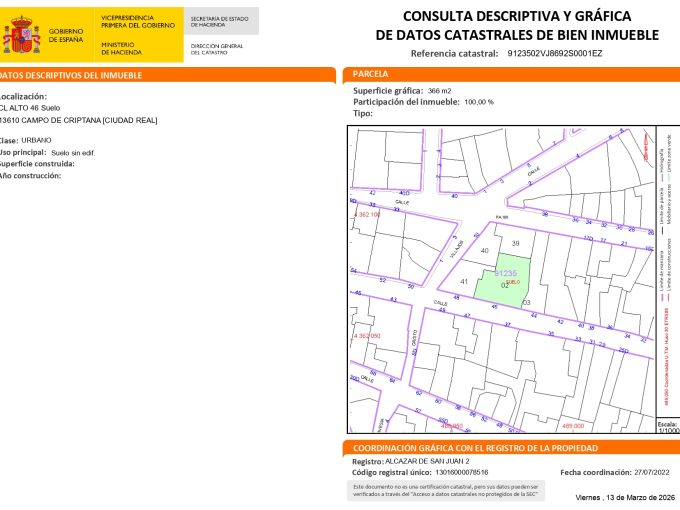Screen dimensions: 680x510
Task: Click the Gobierno de España logo text
Action: click(65, 38)
